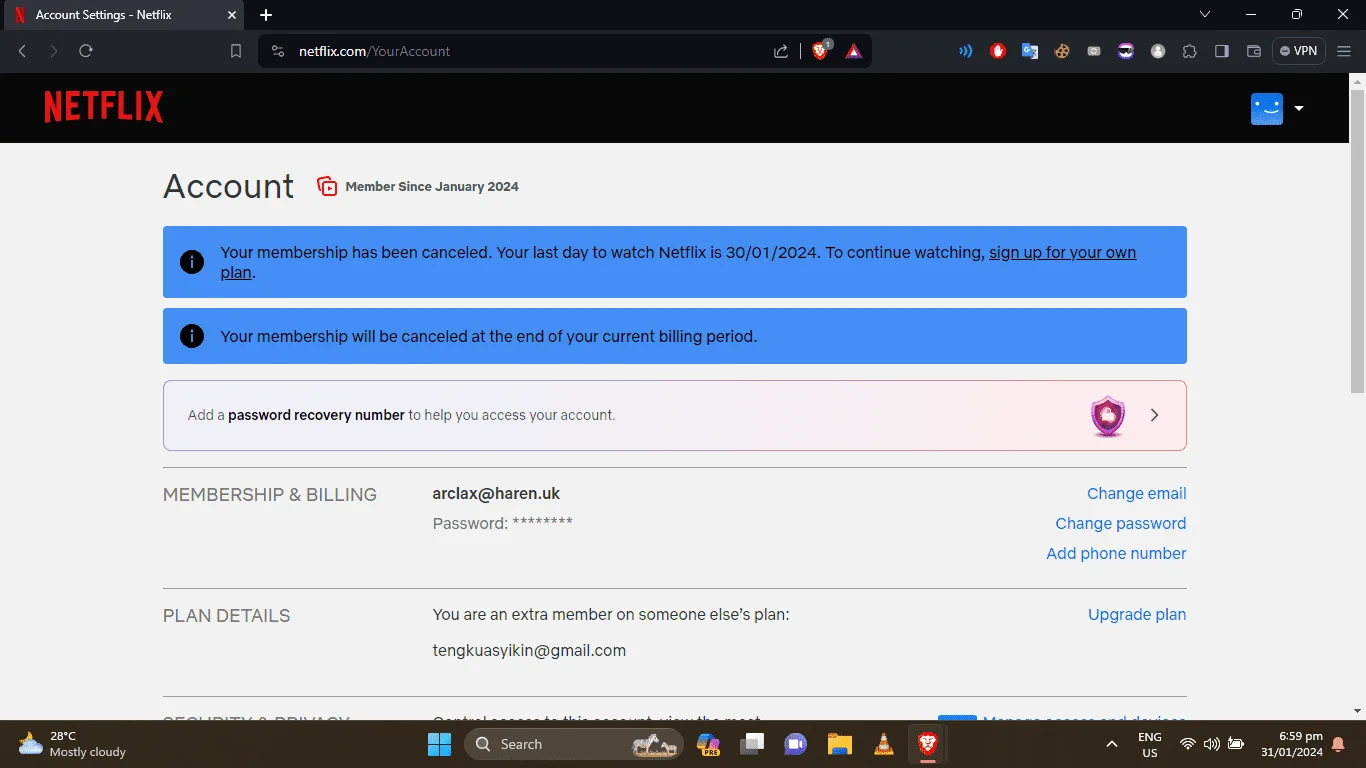The image size is (1366, 768).
Task: Click the red stop-hand extension icon
Action: (x=998, y=51)
